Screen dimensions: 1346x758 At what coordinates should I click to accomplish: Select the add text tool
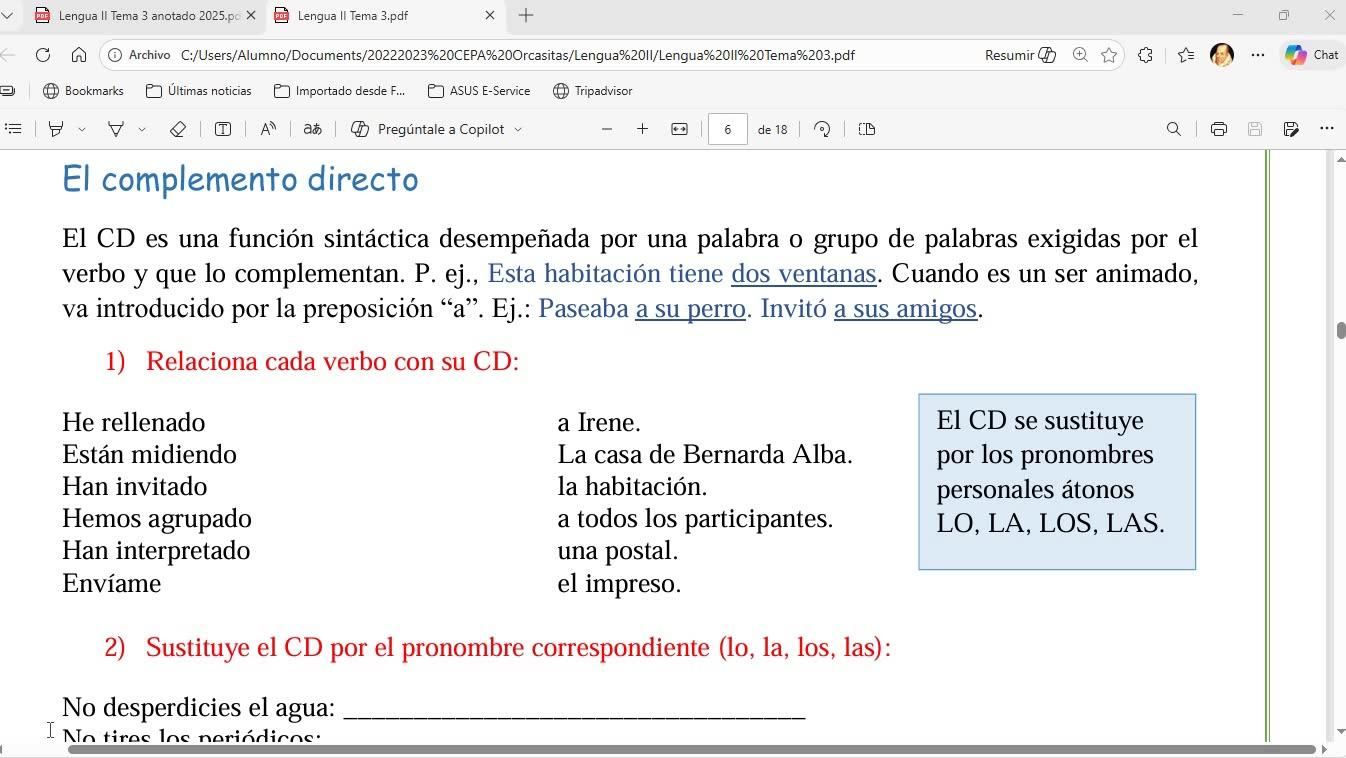pyautogui.click(x=223, y=129)
